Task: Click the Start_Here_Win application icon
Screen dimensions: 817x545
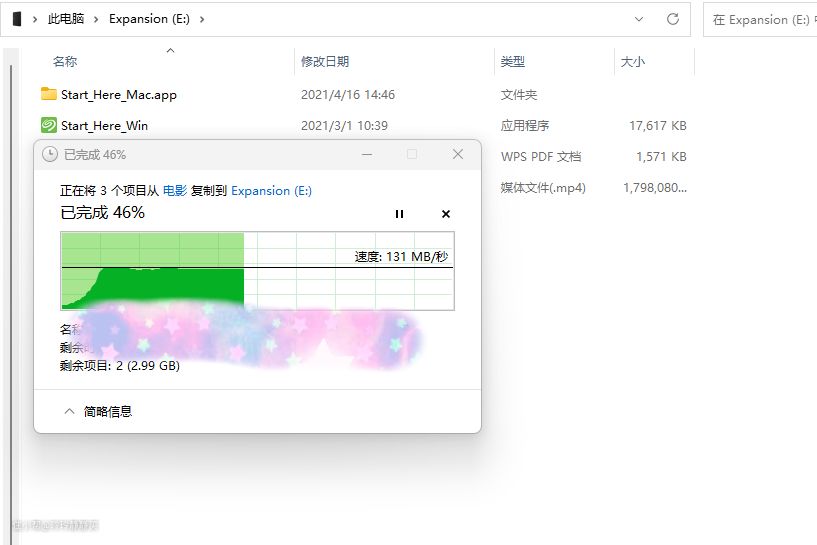Action: coord(49,126)
